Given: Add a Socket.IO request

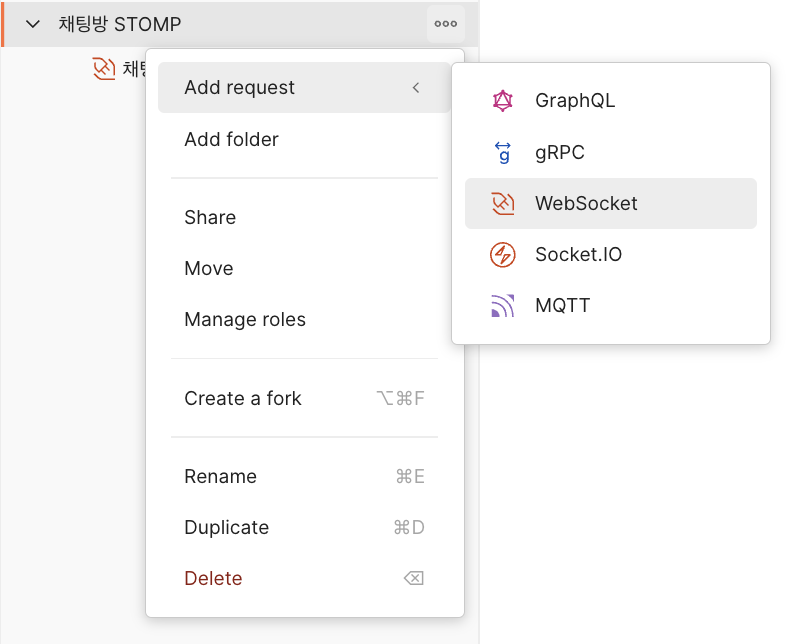Looking at the screenshot, I should 611,255.
